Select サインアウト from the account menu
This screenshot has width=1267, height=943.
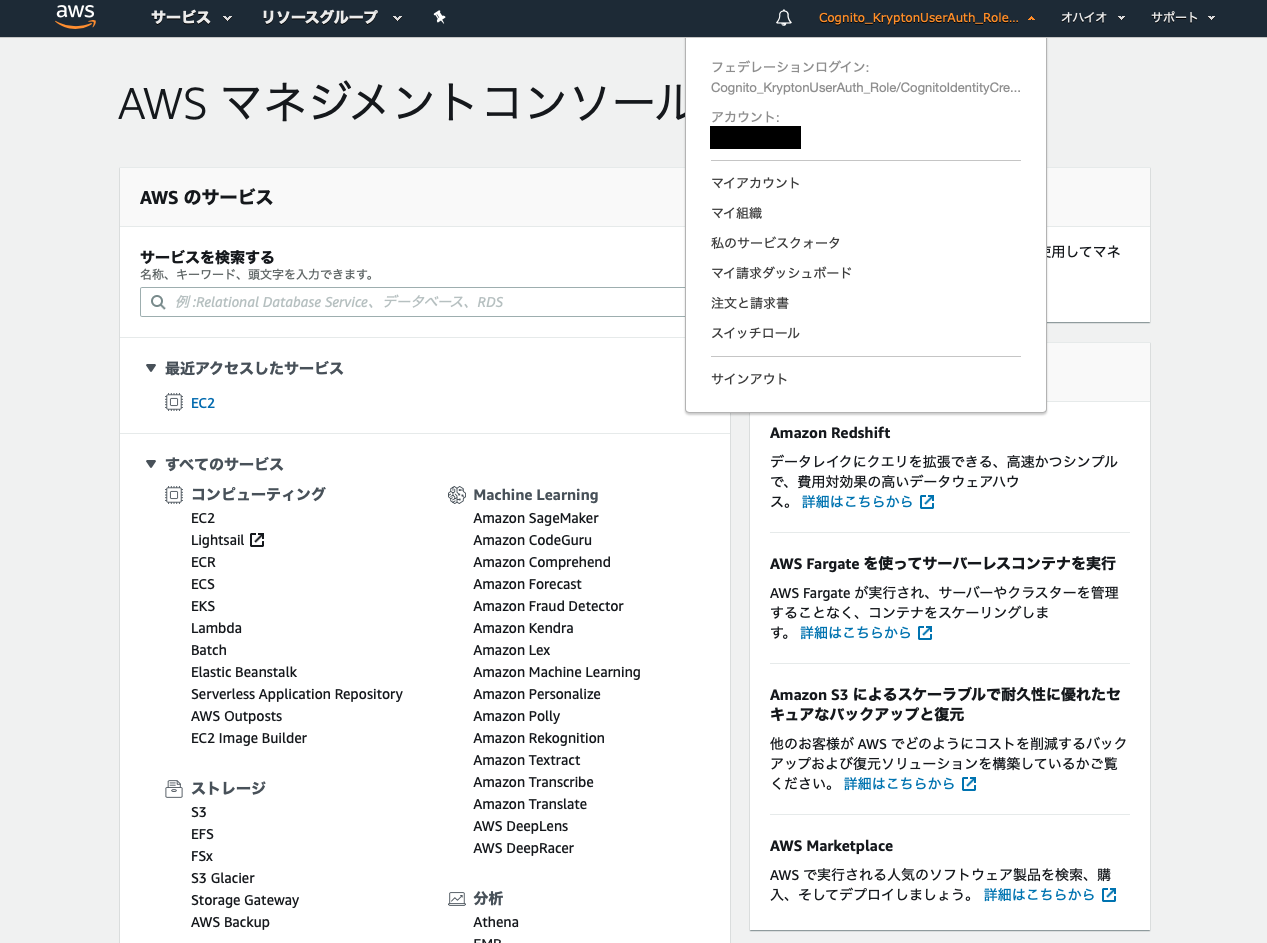[747, 378]
